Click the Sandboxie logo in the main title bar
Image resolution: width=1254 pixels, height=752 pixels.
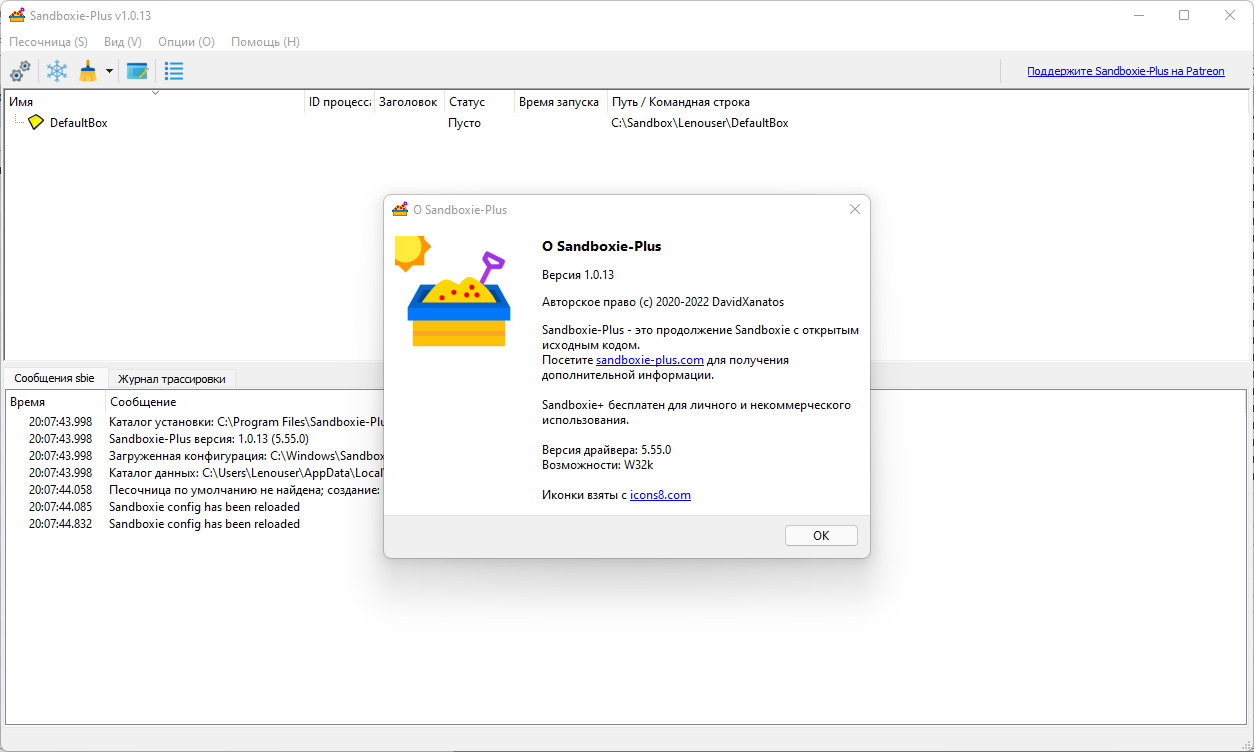tap(16, 15)
